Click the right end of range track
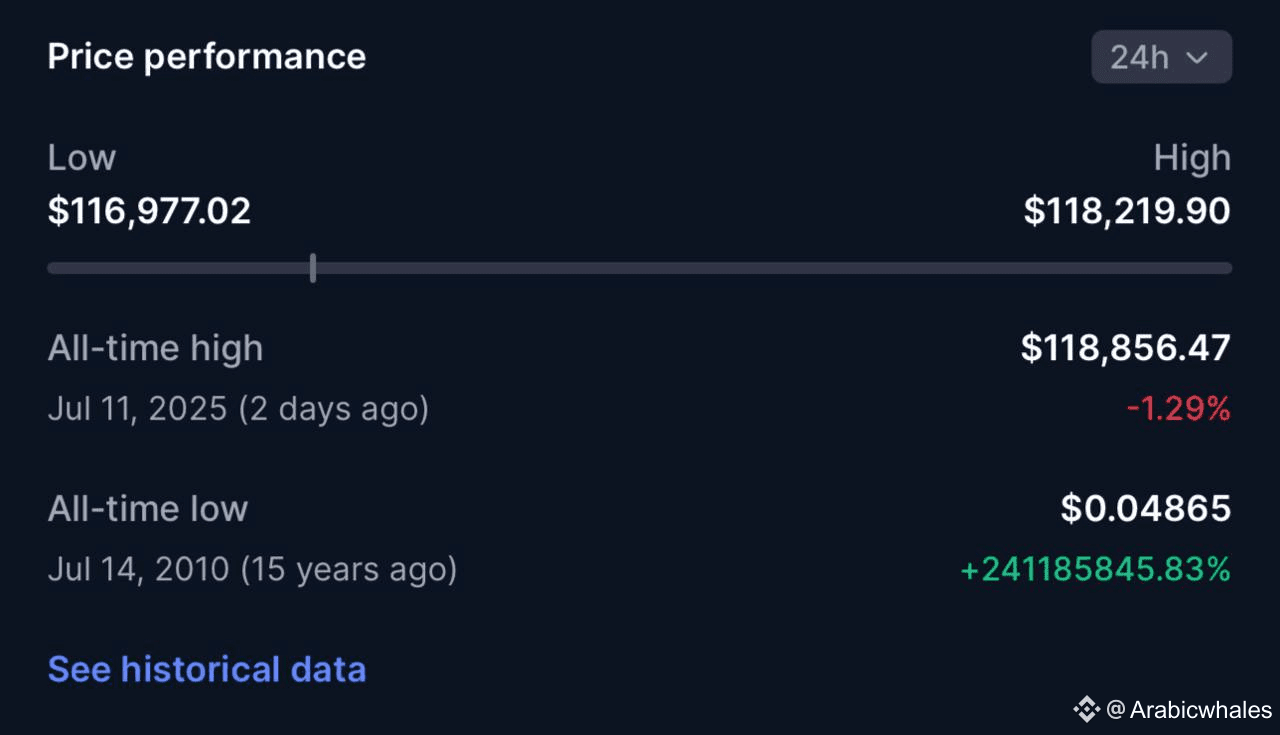This screenshot has height=735, width=1280. [x=1226, y=268]
